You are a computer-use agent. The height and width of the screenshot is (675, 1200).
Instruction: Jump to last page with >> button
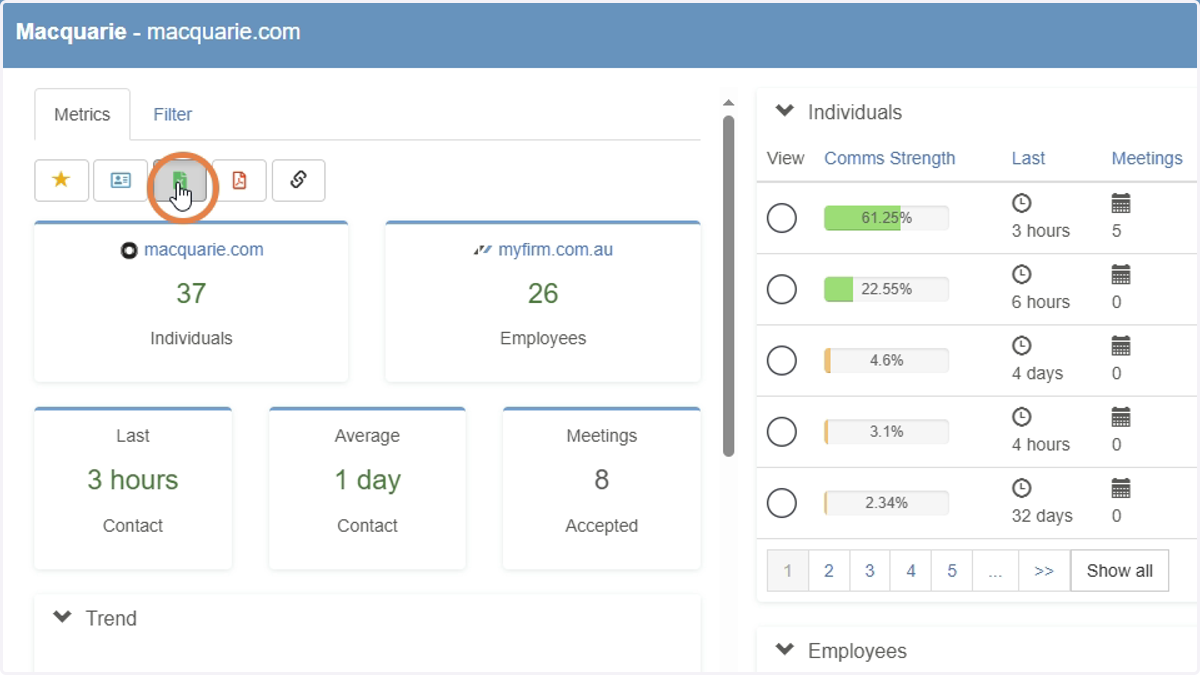pyautogui.click(x=1044, y=571)
